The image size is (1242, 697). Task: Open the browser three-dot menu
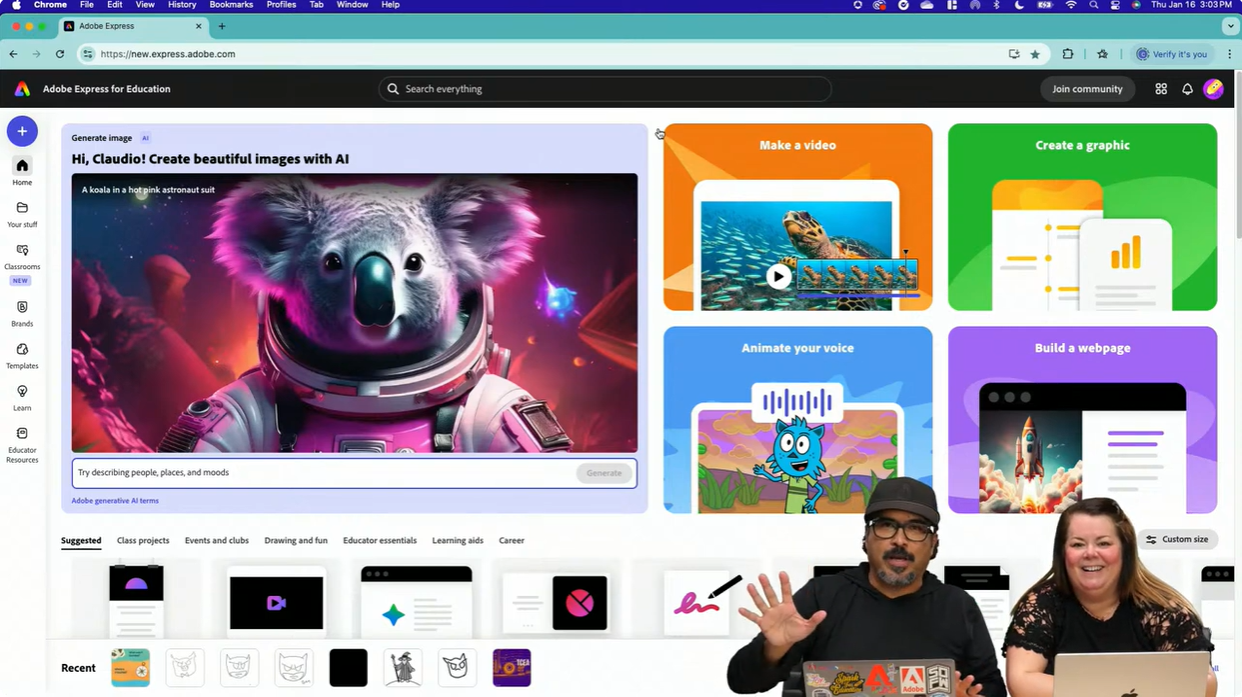pyautogui.click(x=1228, y=54)
